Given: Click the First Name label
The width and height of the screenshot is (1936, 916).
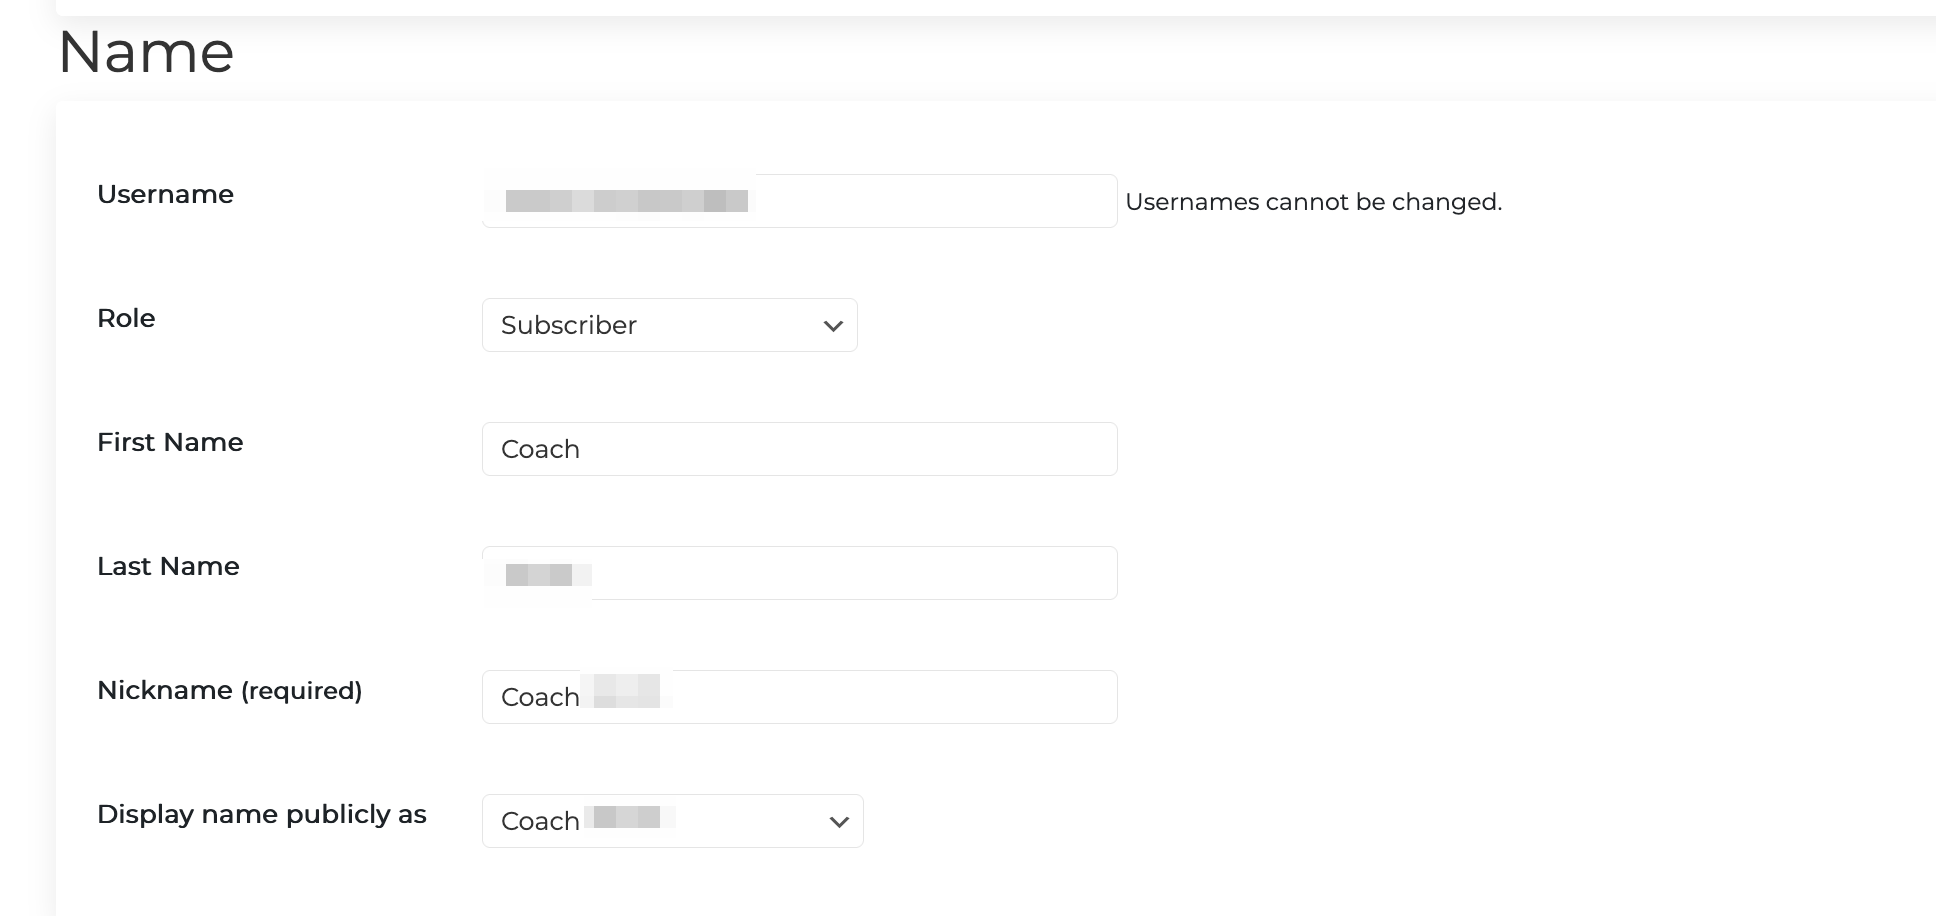Looking at the screenshot, I should [170, 442].
